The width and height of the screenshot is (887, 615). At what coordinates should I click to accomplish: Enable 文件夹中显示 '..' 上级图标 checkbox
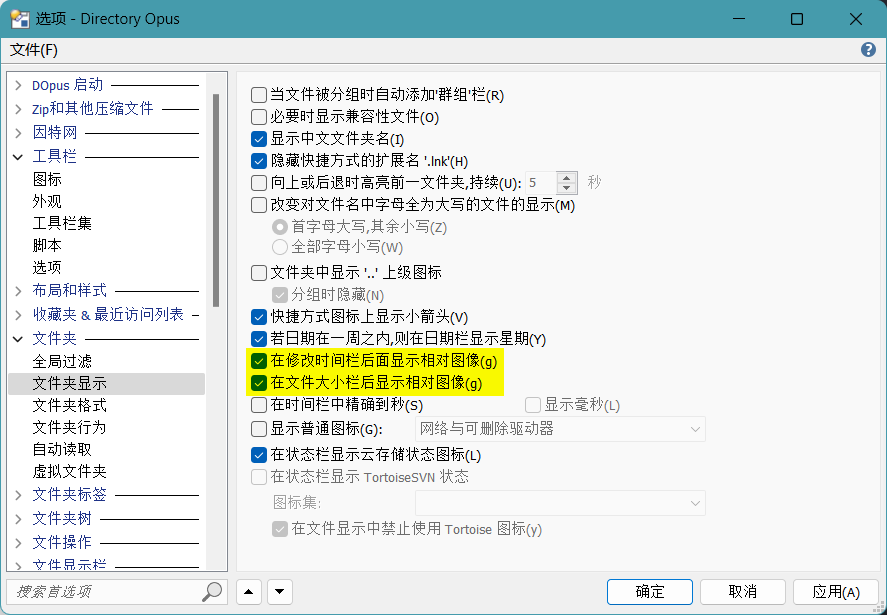(259, 273)
